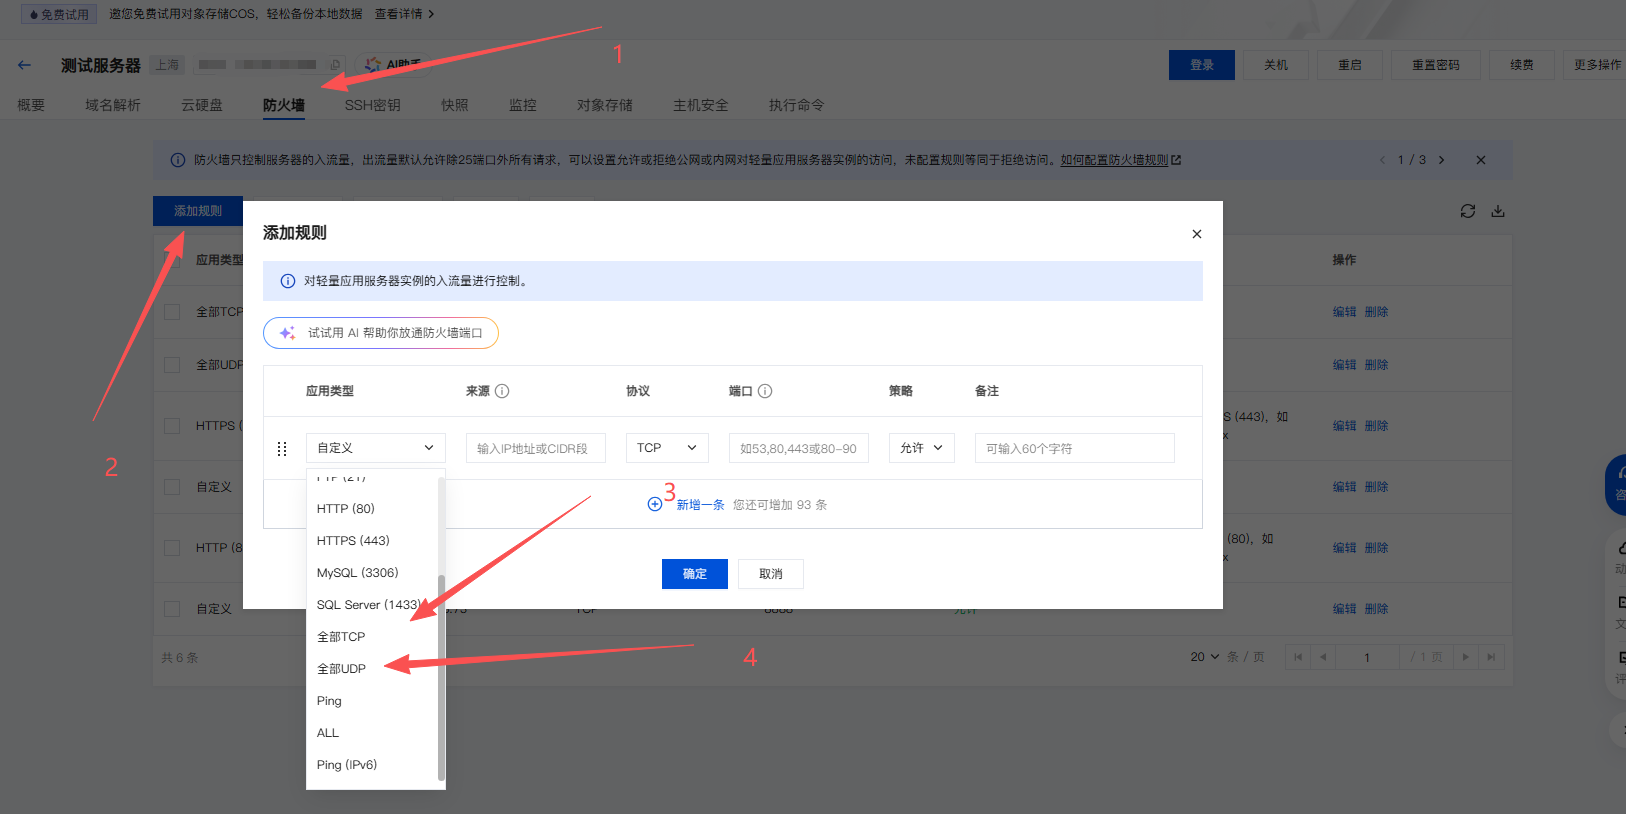Switch to the SSH密钥 tab
This screenshot has height=814, width=1626.
pos(372,105)
